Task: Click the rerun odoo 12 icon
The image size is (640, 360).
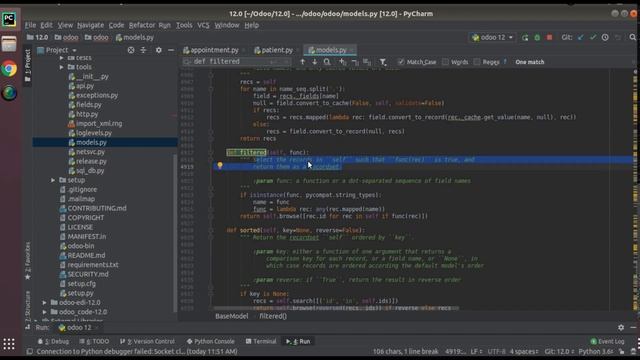Action: (525, 38)
